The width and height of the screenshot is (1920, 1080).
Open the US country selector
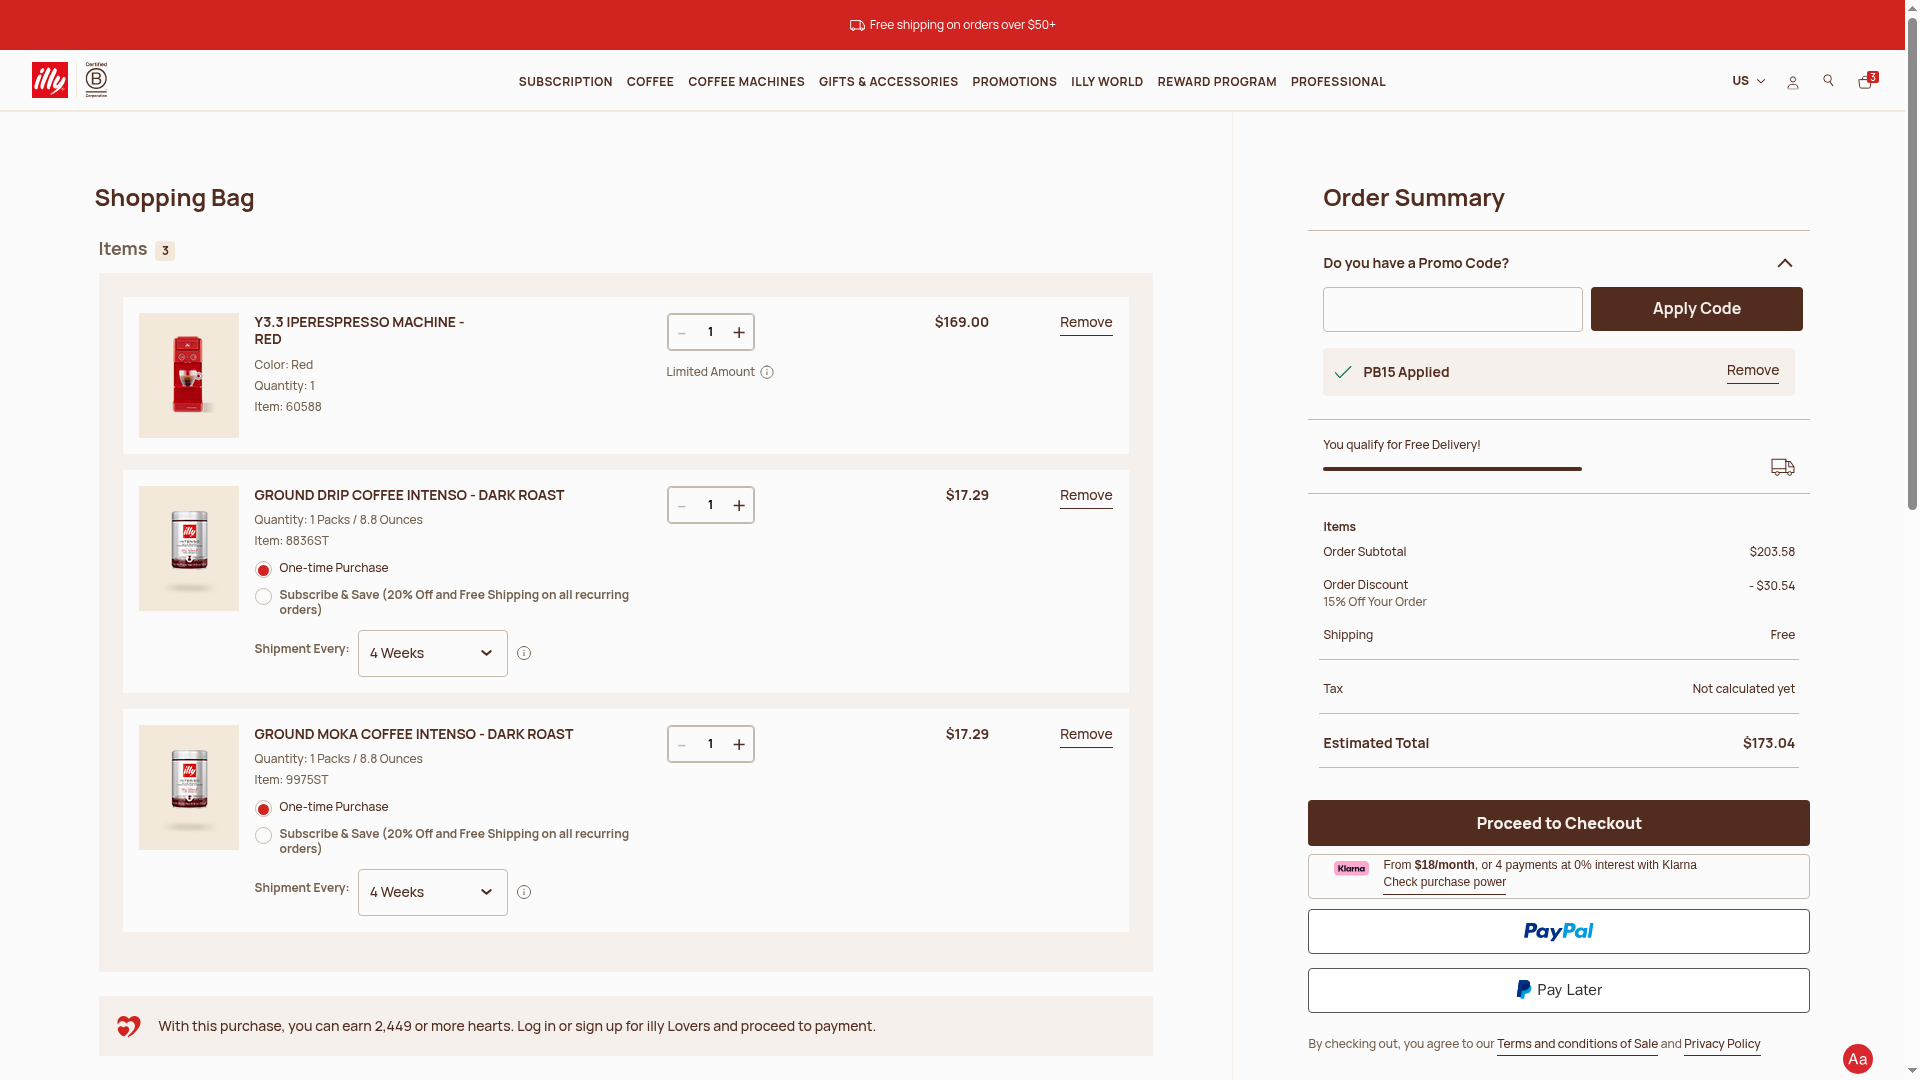[1748, 81]
